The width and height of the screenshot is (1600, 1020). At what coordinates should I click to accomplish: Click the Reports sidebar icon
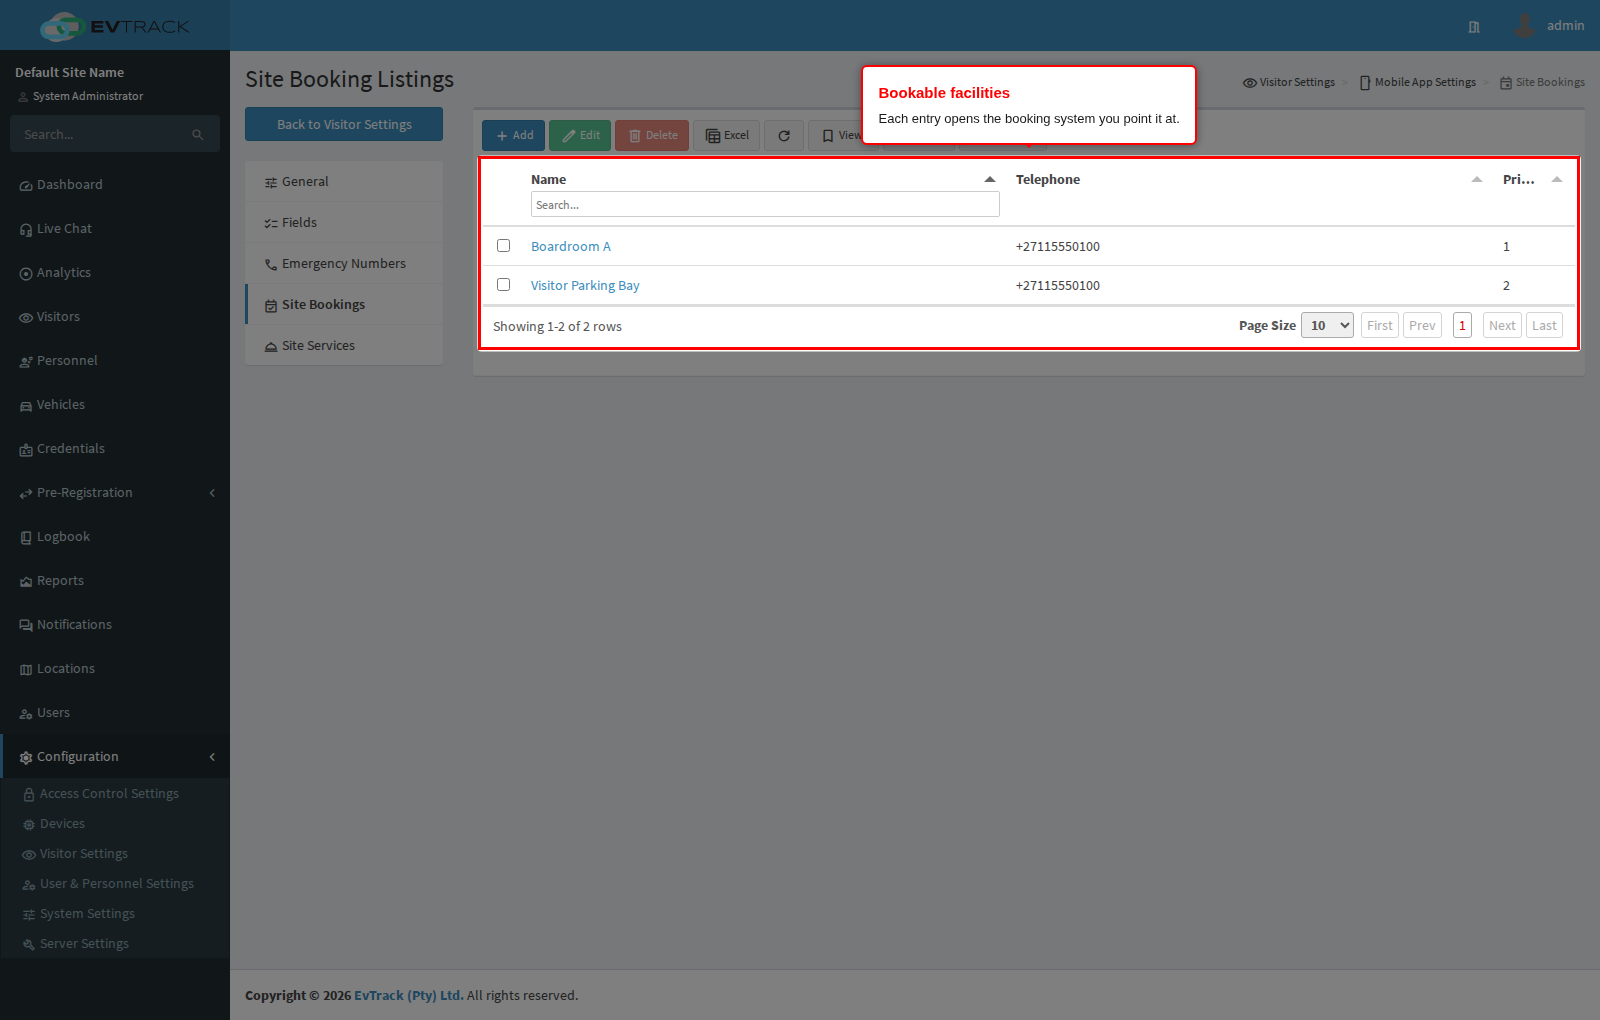(26, 582)
